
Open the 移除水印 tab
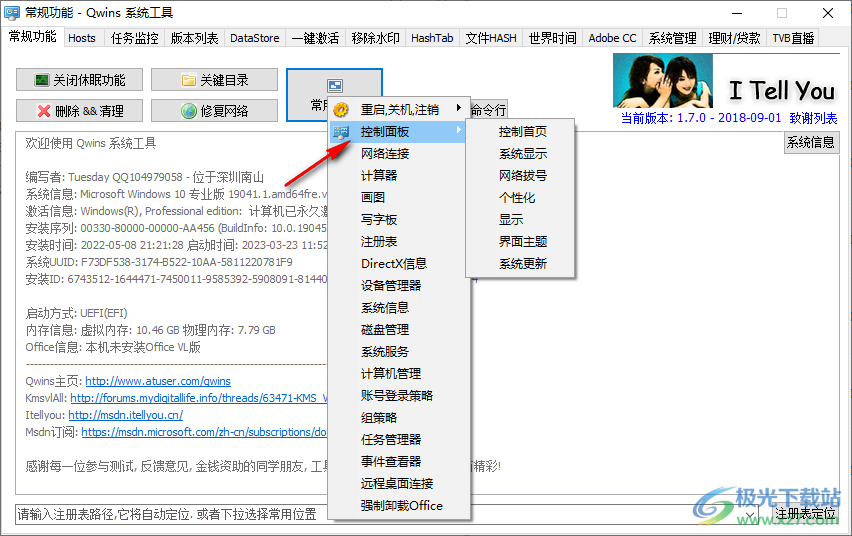375,38
